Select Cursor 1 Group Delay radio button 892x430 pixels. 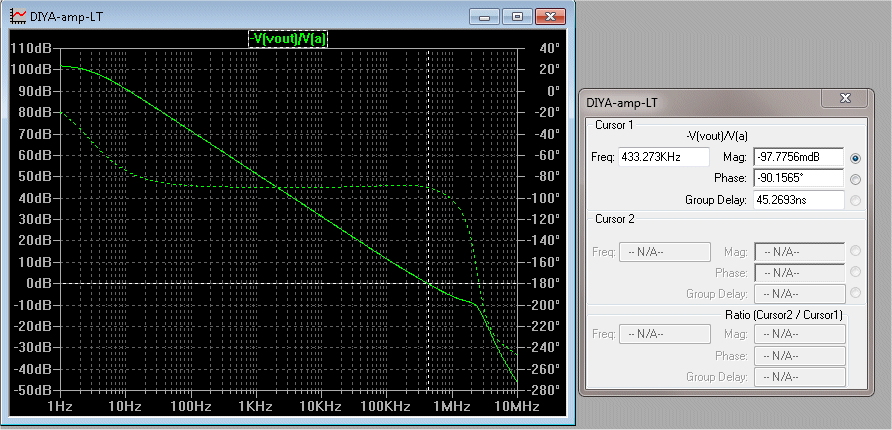pyautogui.click(x=855, y=200)
